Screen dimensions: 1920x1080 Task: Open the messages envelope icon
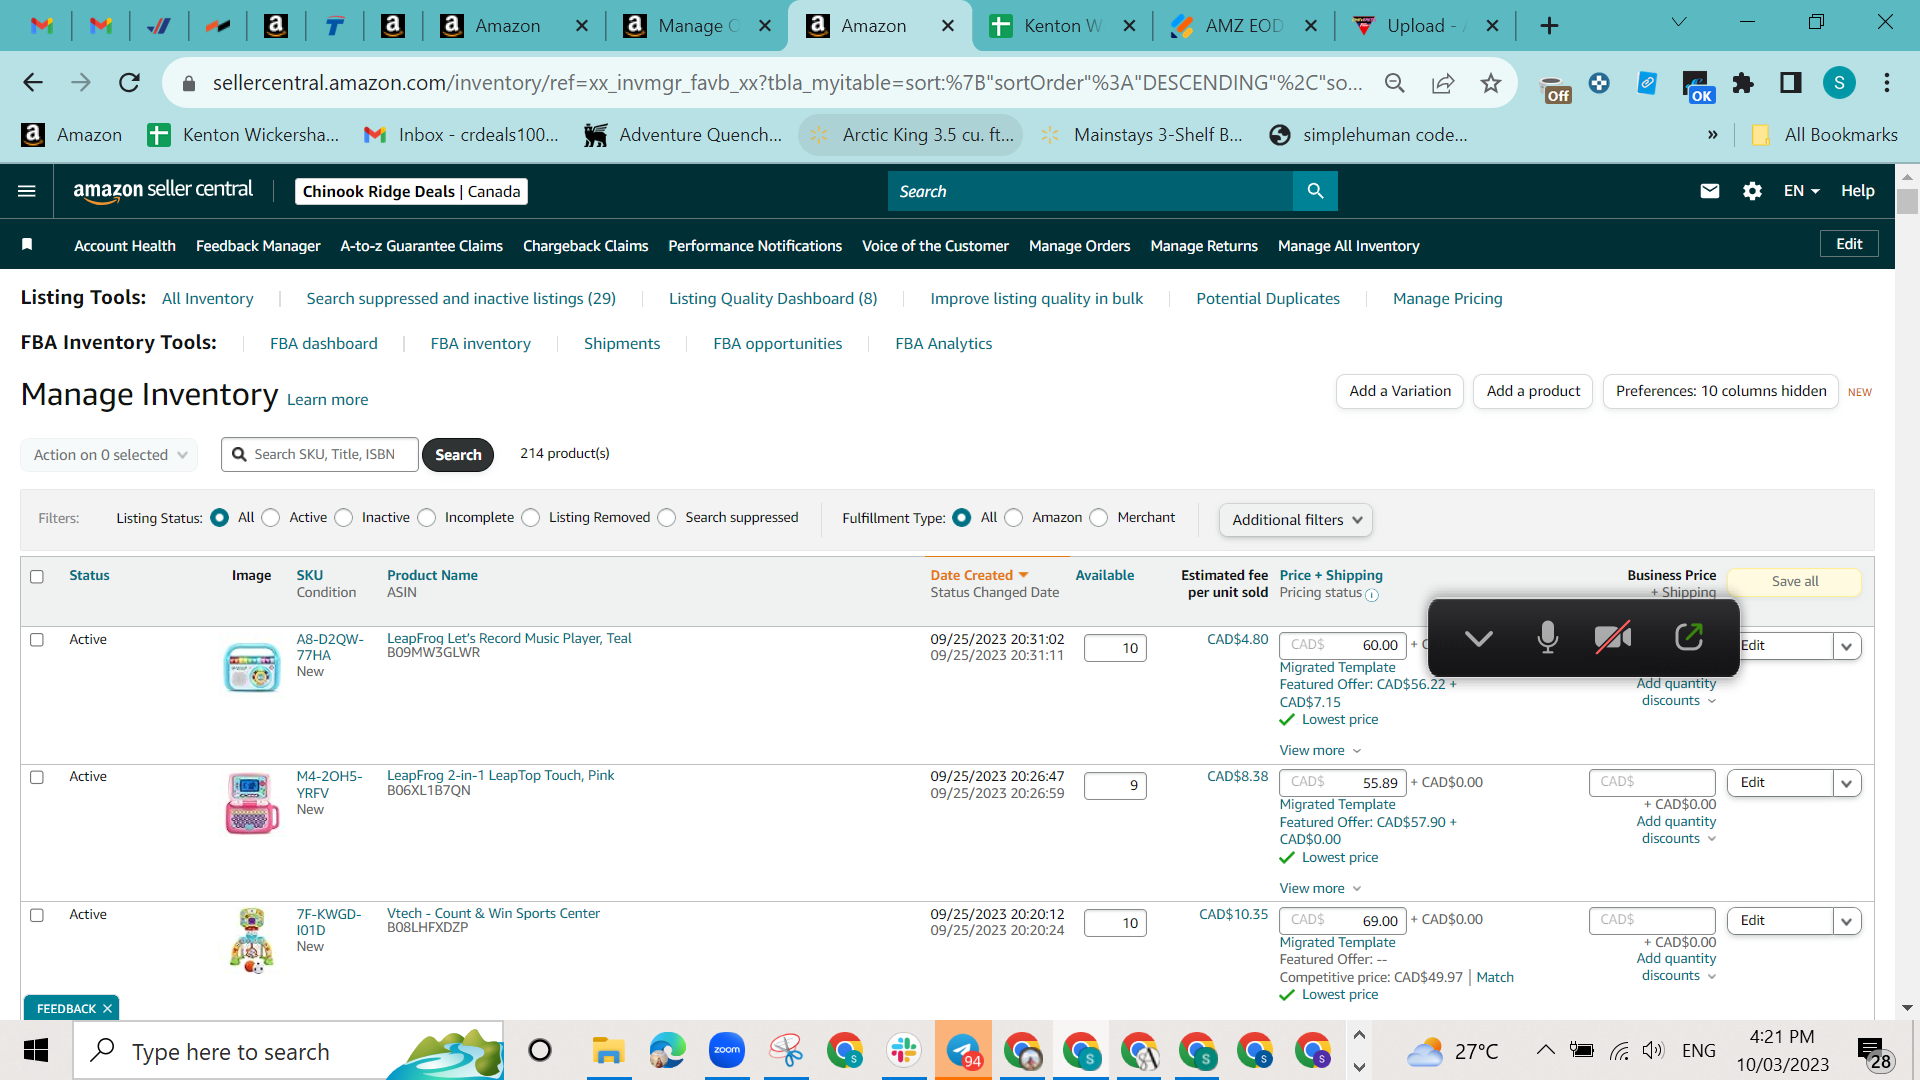click(1710, 191)
